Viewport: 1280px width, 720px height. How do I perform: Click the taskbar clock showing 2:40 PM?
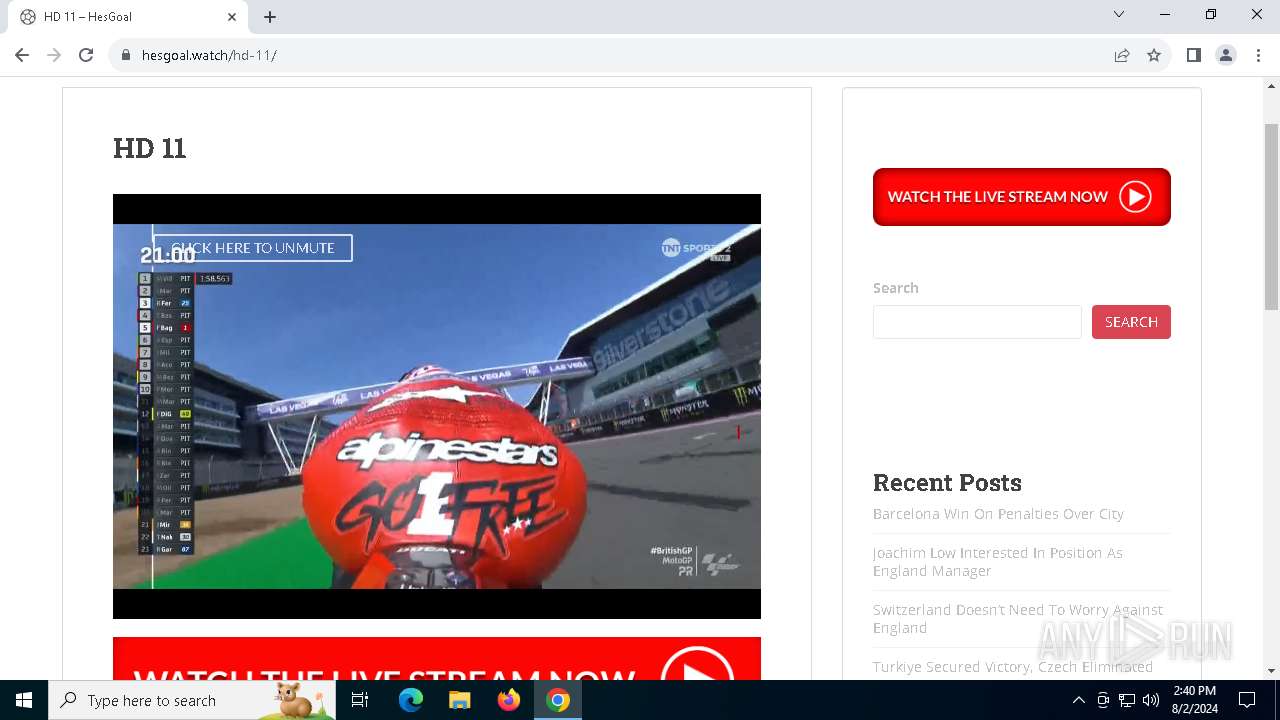1194,700
